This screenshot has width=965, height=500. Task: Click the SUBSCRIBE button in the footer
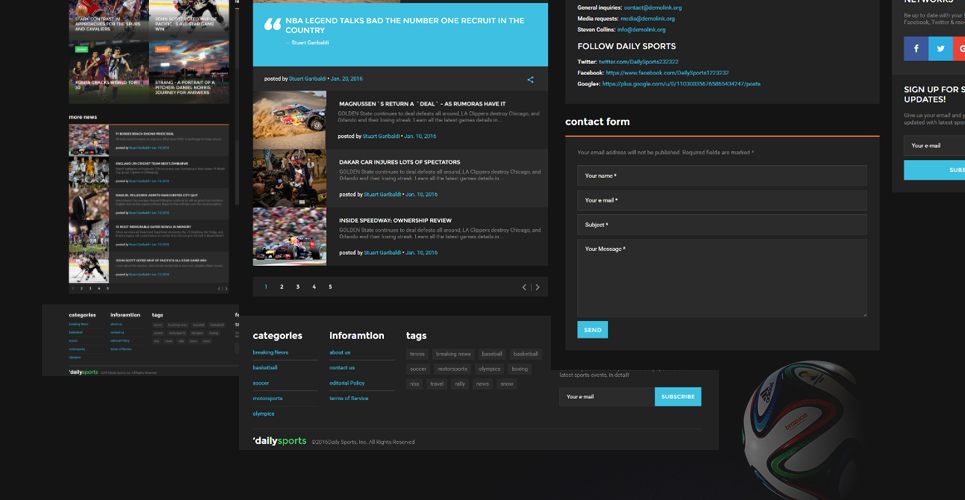click(x=678, y=397)
